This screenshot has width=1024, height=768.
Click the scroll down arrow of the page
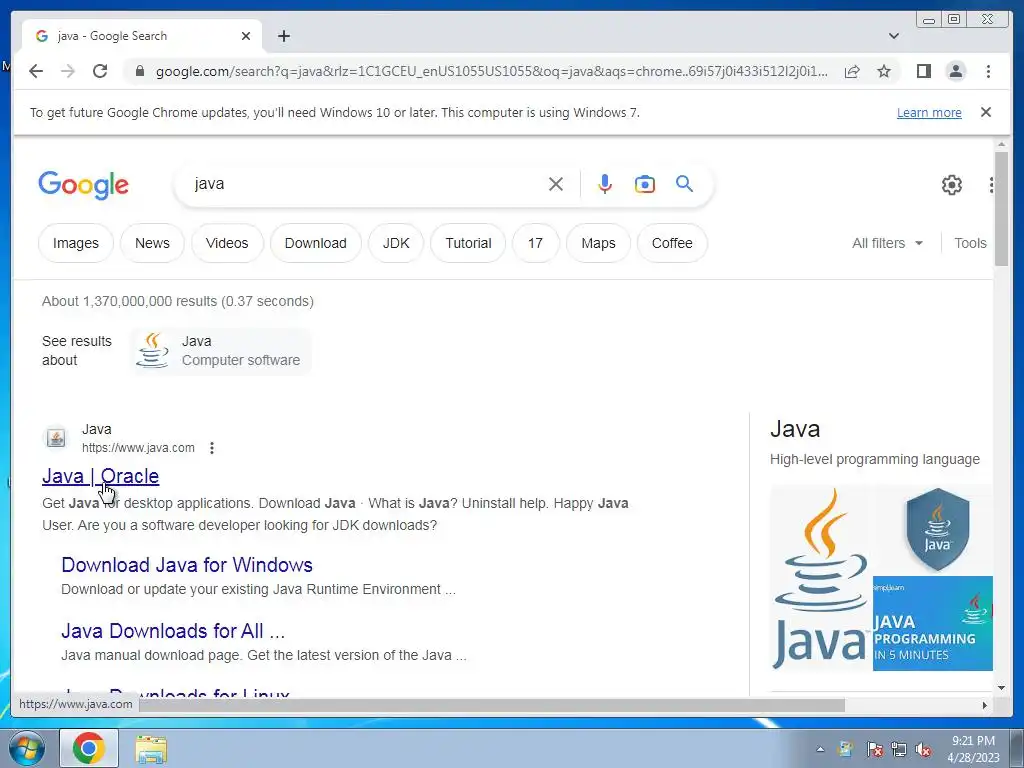[x=1001, y=688]
